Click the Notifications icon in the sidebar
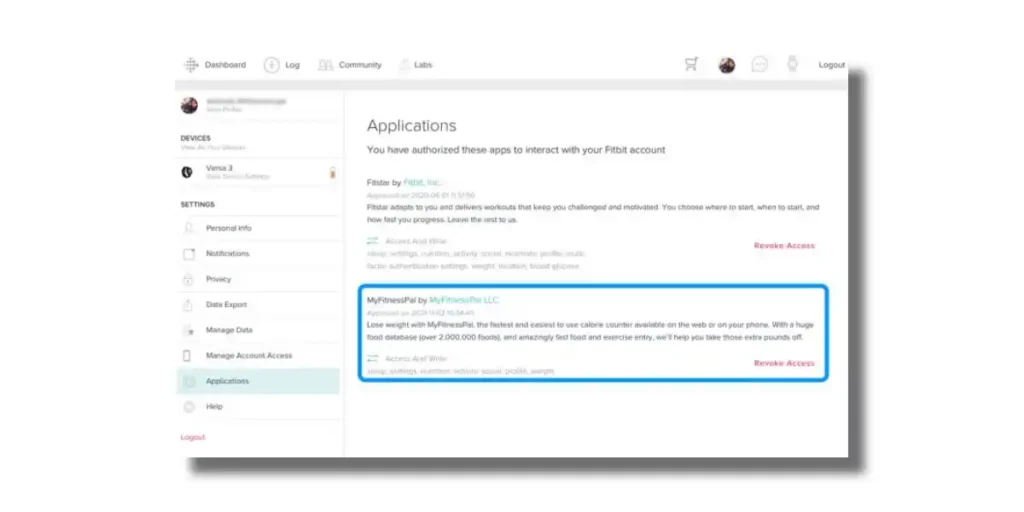Image resolution: width=1024 pixels, height=512 pixels. pos(189,254)
